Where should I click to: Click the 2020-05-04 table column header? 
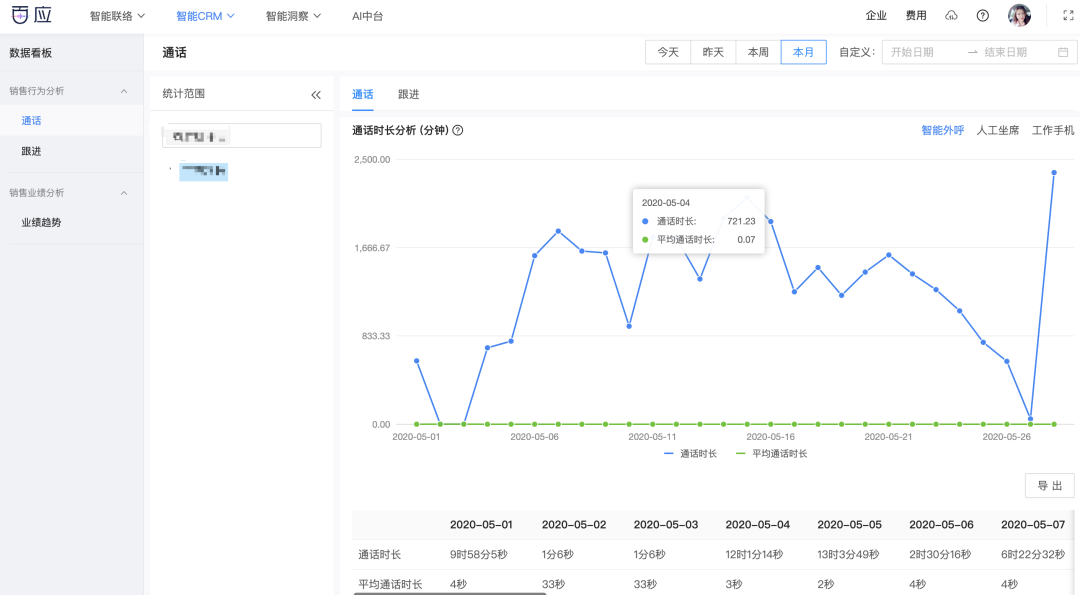pos(758,525)
